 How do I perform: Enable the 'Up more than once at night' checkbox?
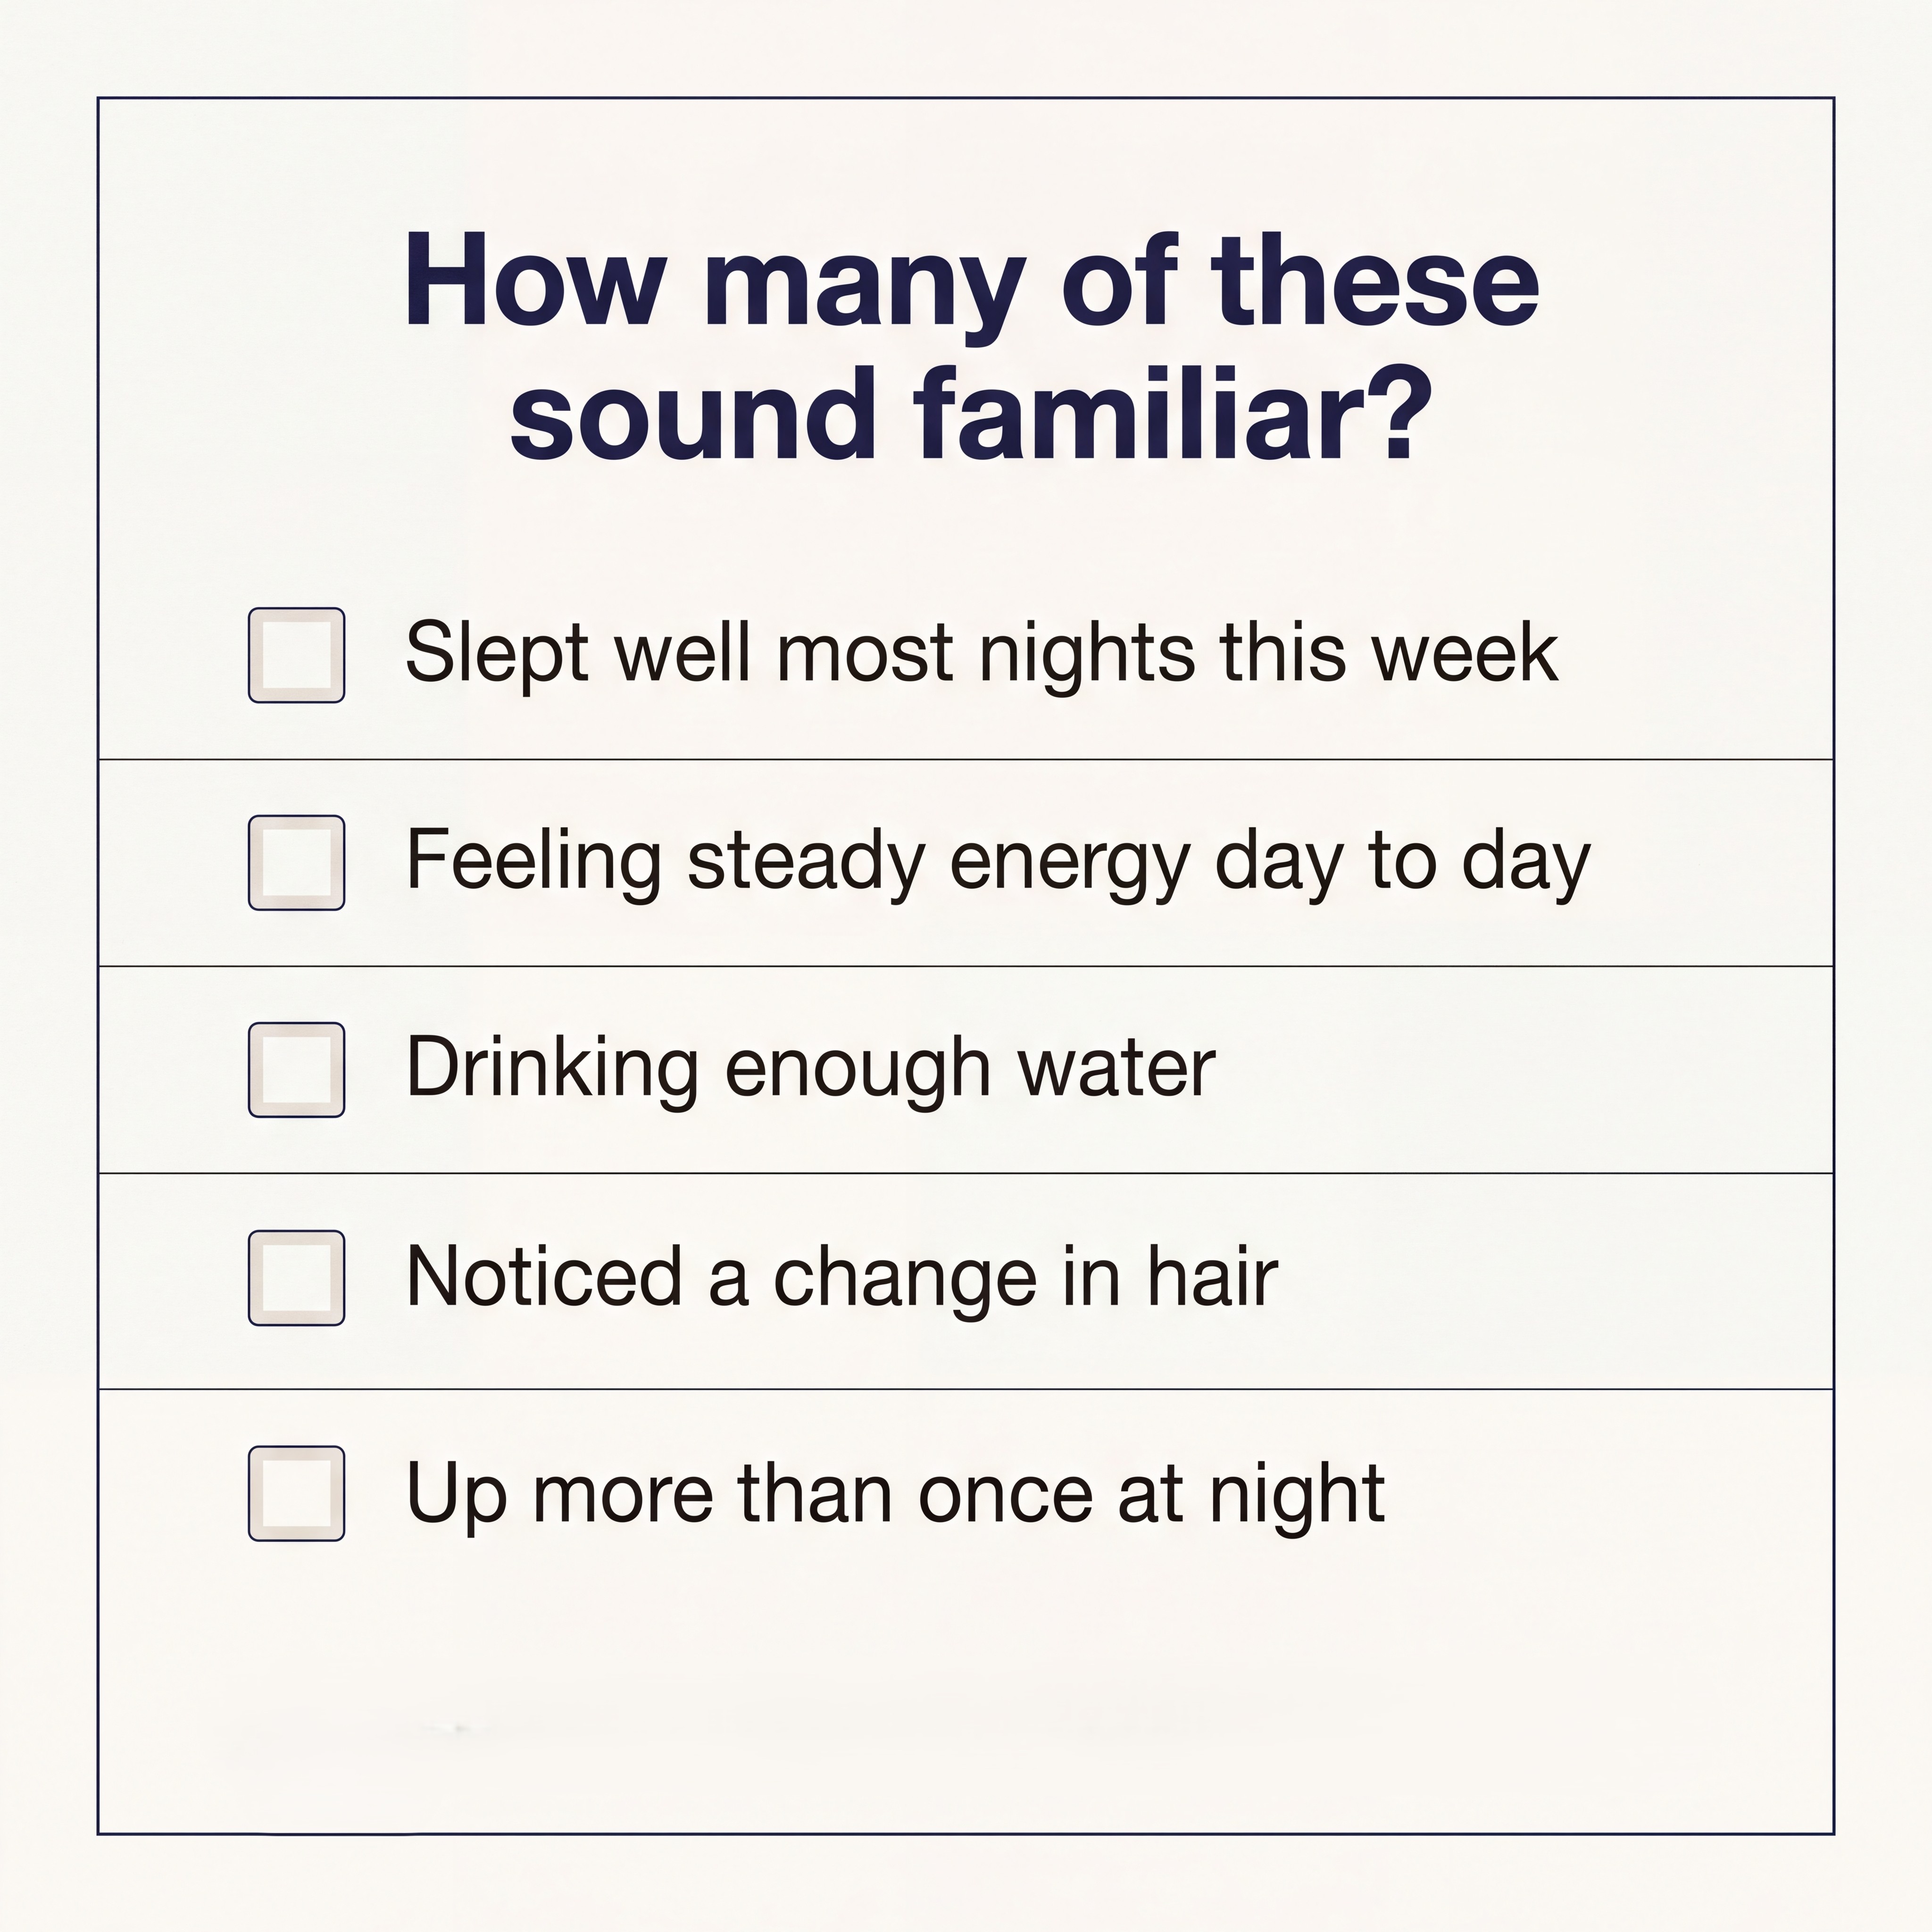coord(296,1493)
